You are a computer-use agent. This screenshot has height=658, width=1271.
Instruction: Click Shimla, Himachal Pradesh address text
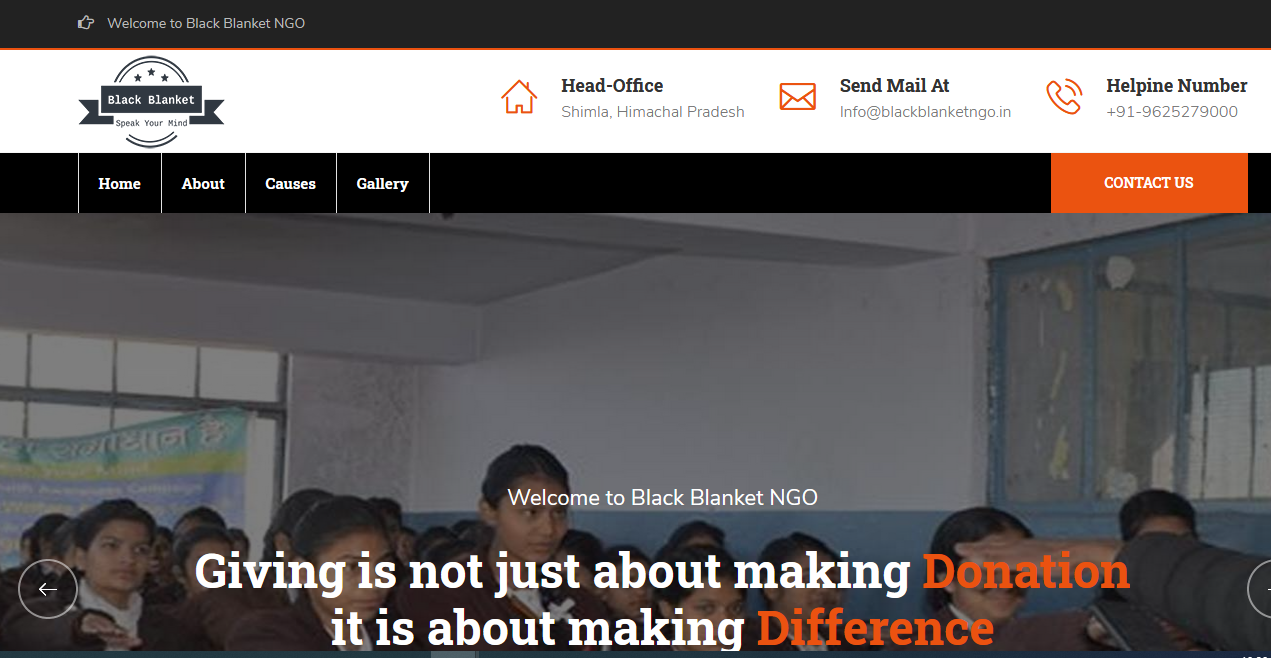(653, 112)
